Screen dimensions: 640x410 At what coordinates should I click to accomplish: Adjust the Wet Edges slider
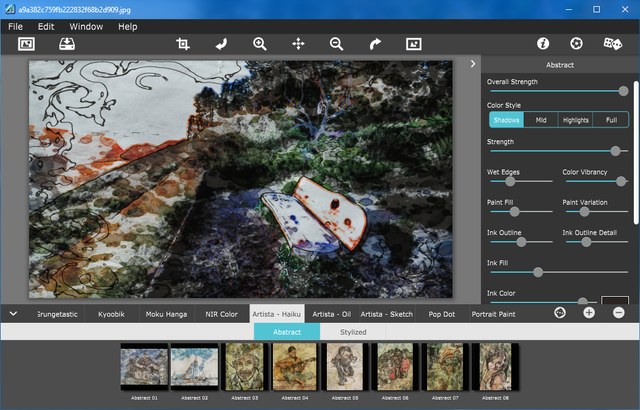click(510, 182)
